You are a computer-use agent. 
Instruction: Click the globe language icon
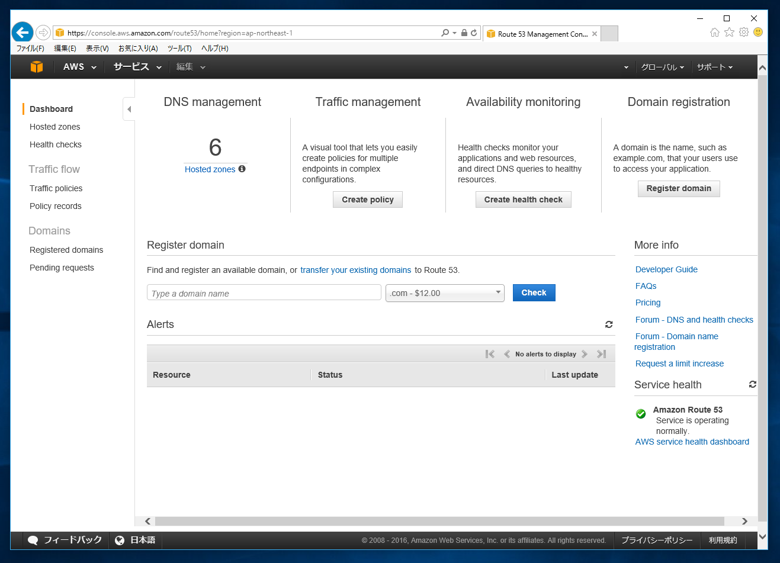(119, 540)
